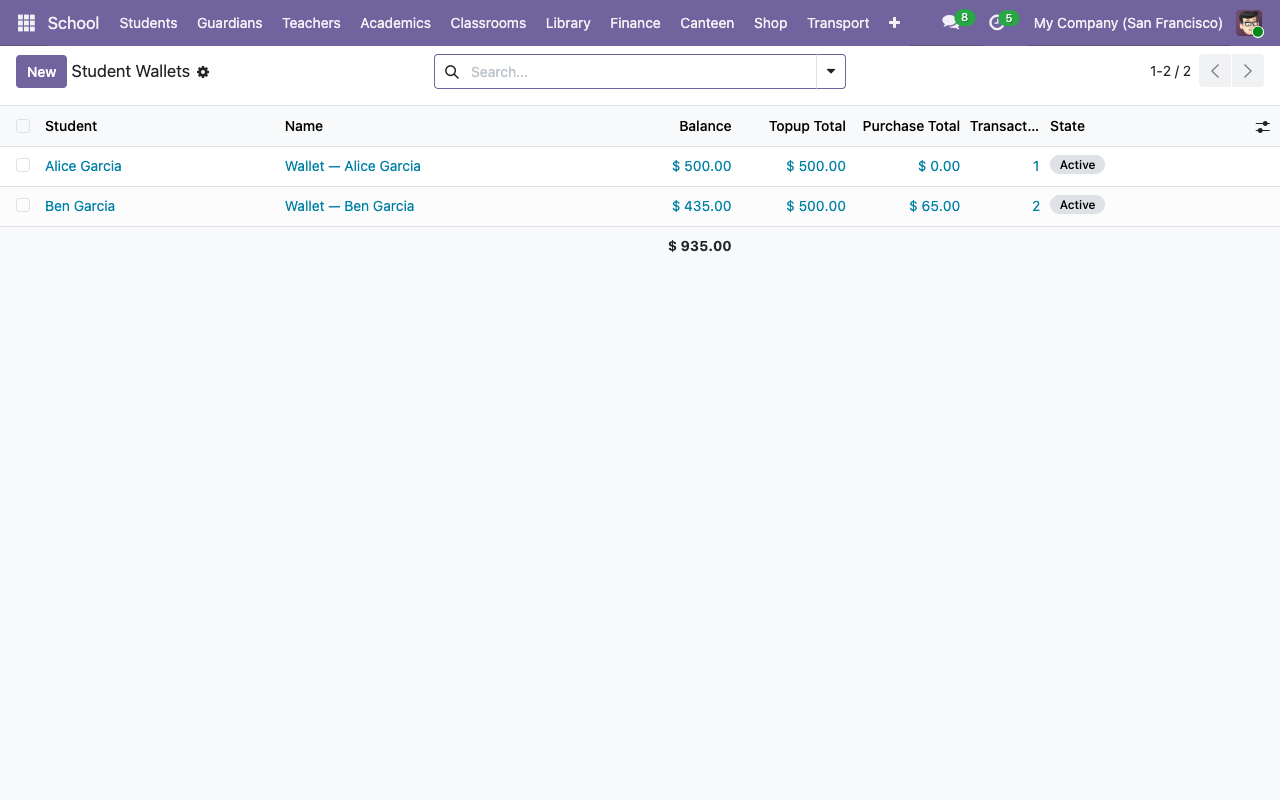The image size is (1280, 800).
Task: Click the $ 0.00 purchase total cell
Action: click(939, 166)
